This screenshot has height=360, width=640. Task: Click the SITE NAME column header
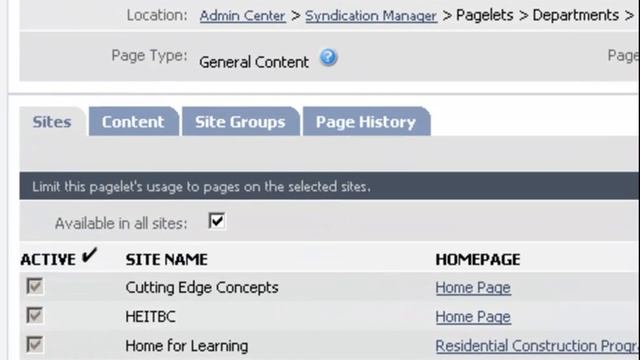(x=167, y=260)
